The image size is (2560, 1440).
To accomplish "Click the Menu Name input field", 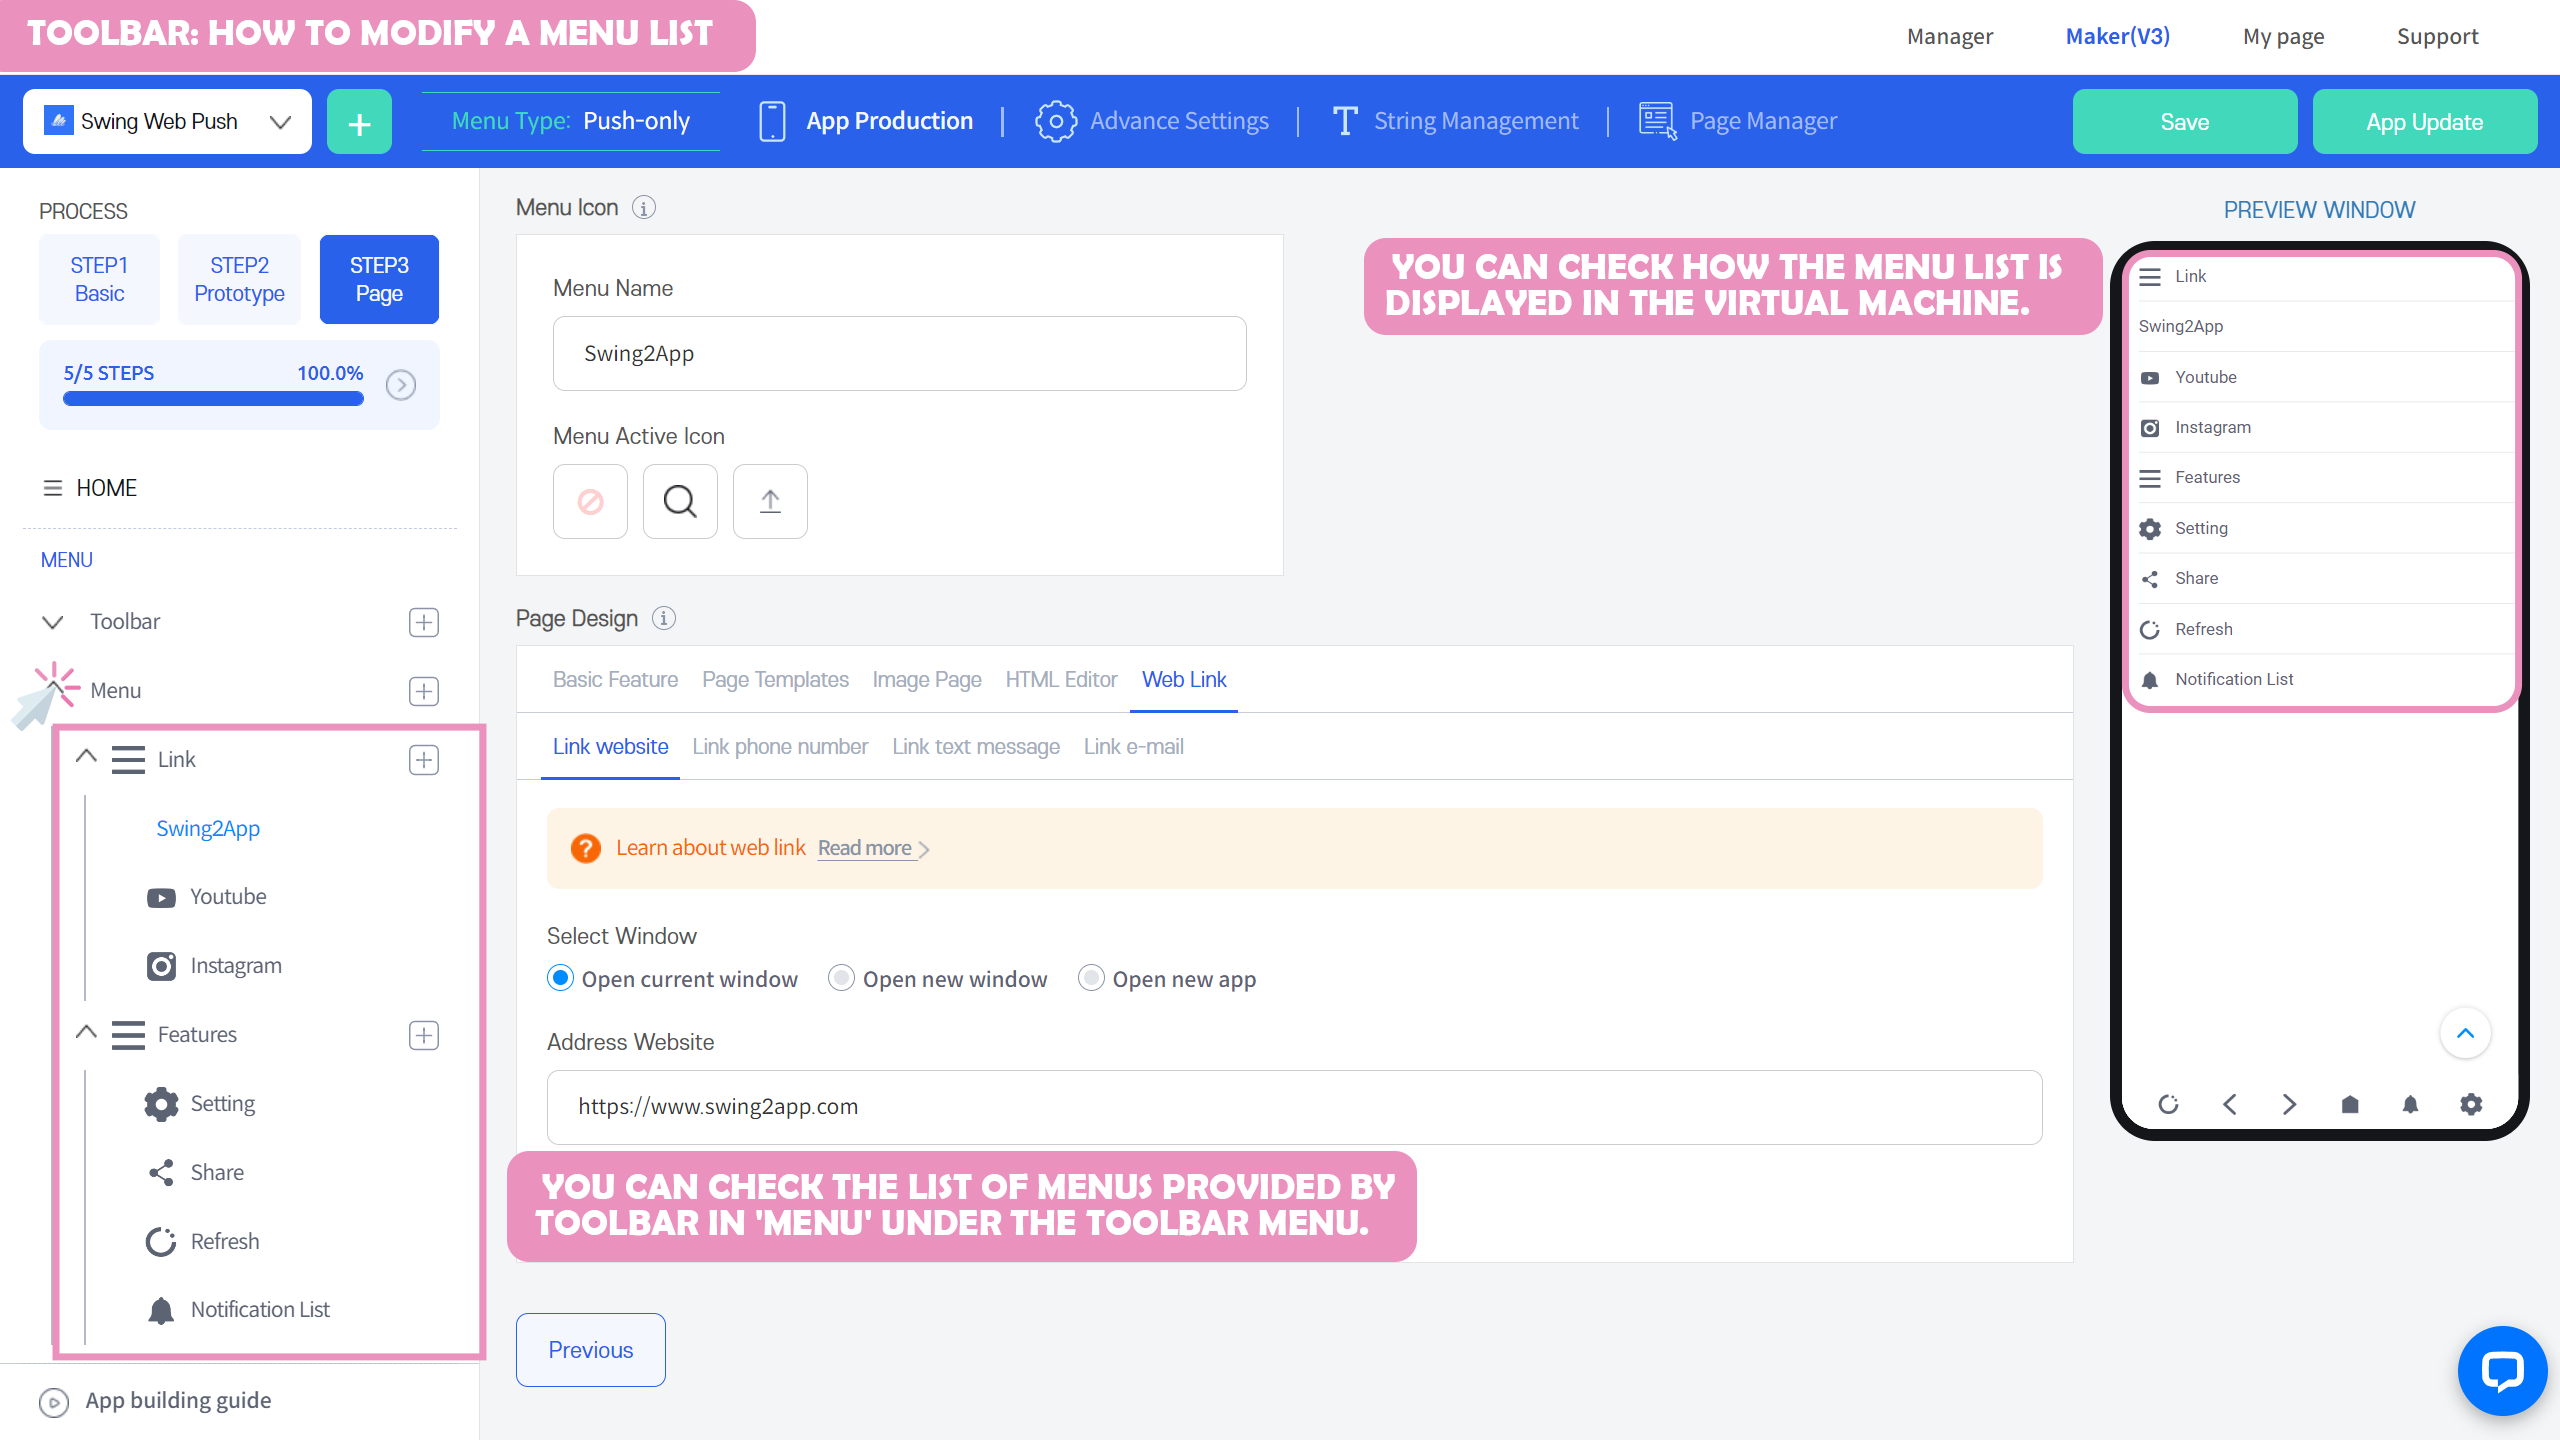I will pyautogui.click(x=899, y=354).
